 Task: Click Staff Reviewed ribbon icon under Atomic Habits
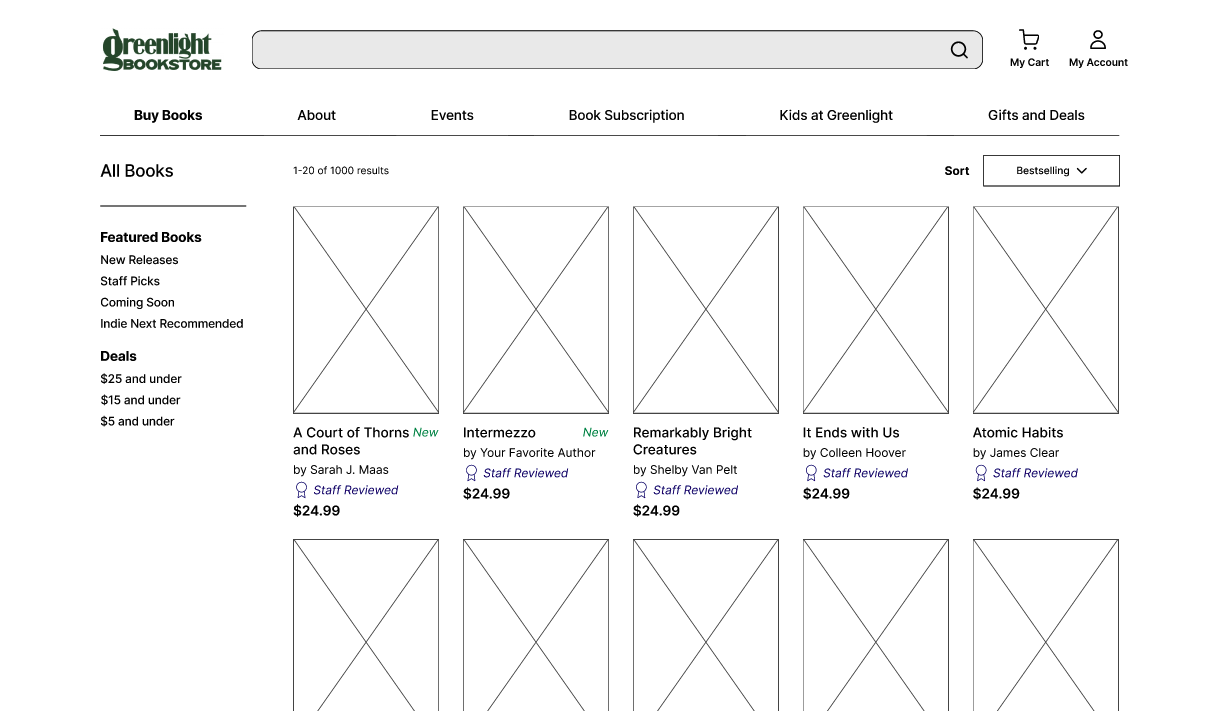[981, 473]
